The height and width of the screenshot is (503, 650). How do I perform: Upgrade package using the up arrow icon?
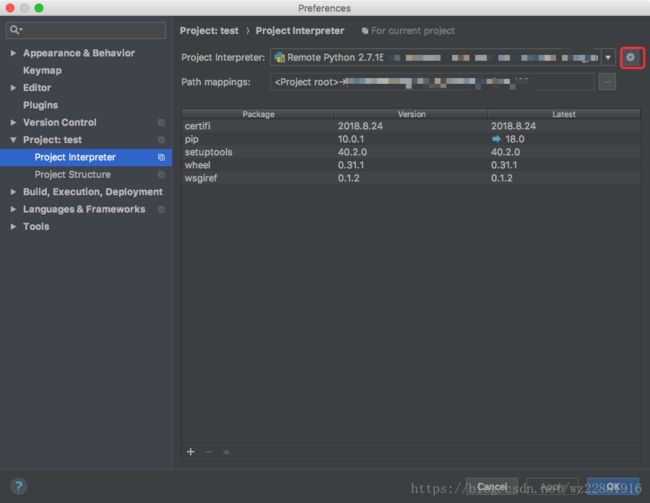click(226, 452)
